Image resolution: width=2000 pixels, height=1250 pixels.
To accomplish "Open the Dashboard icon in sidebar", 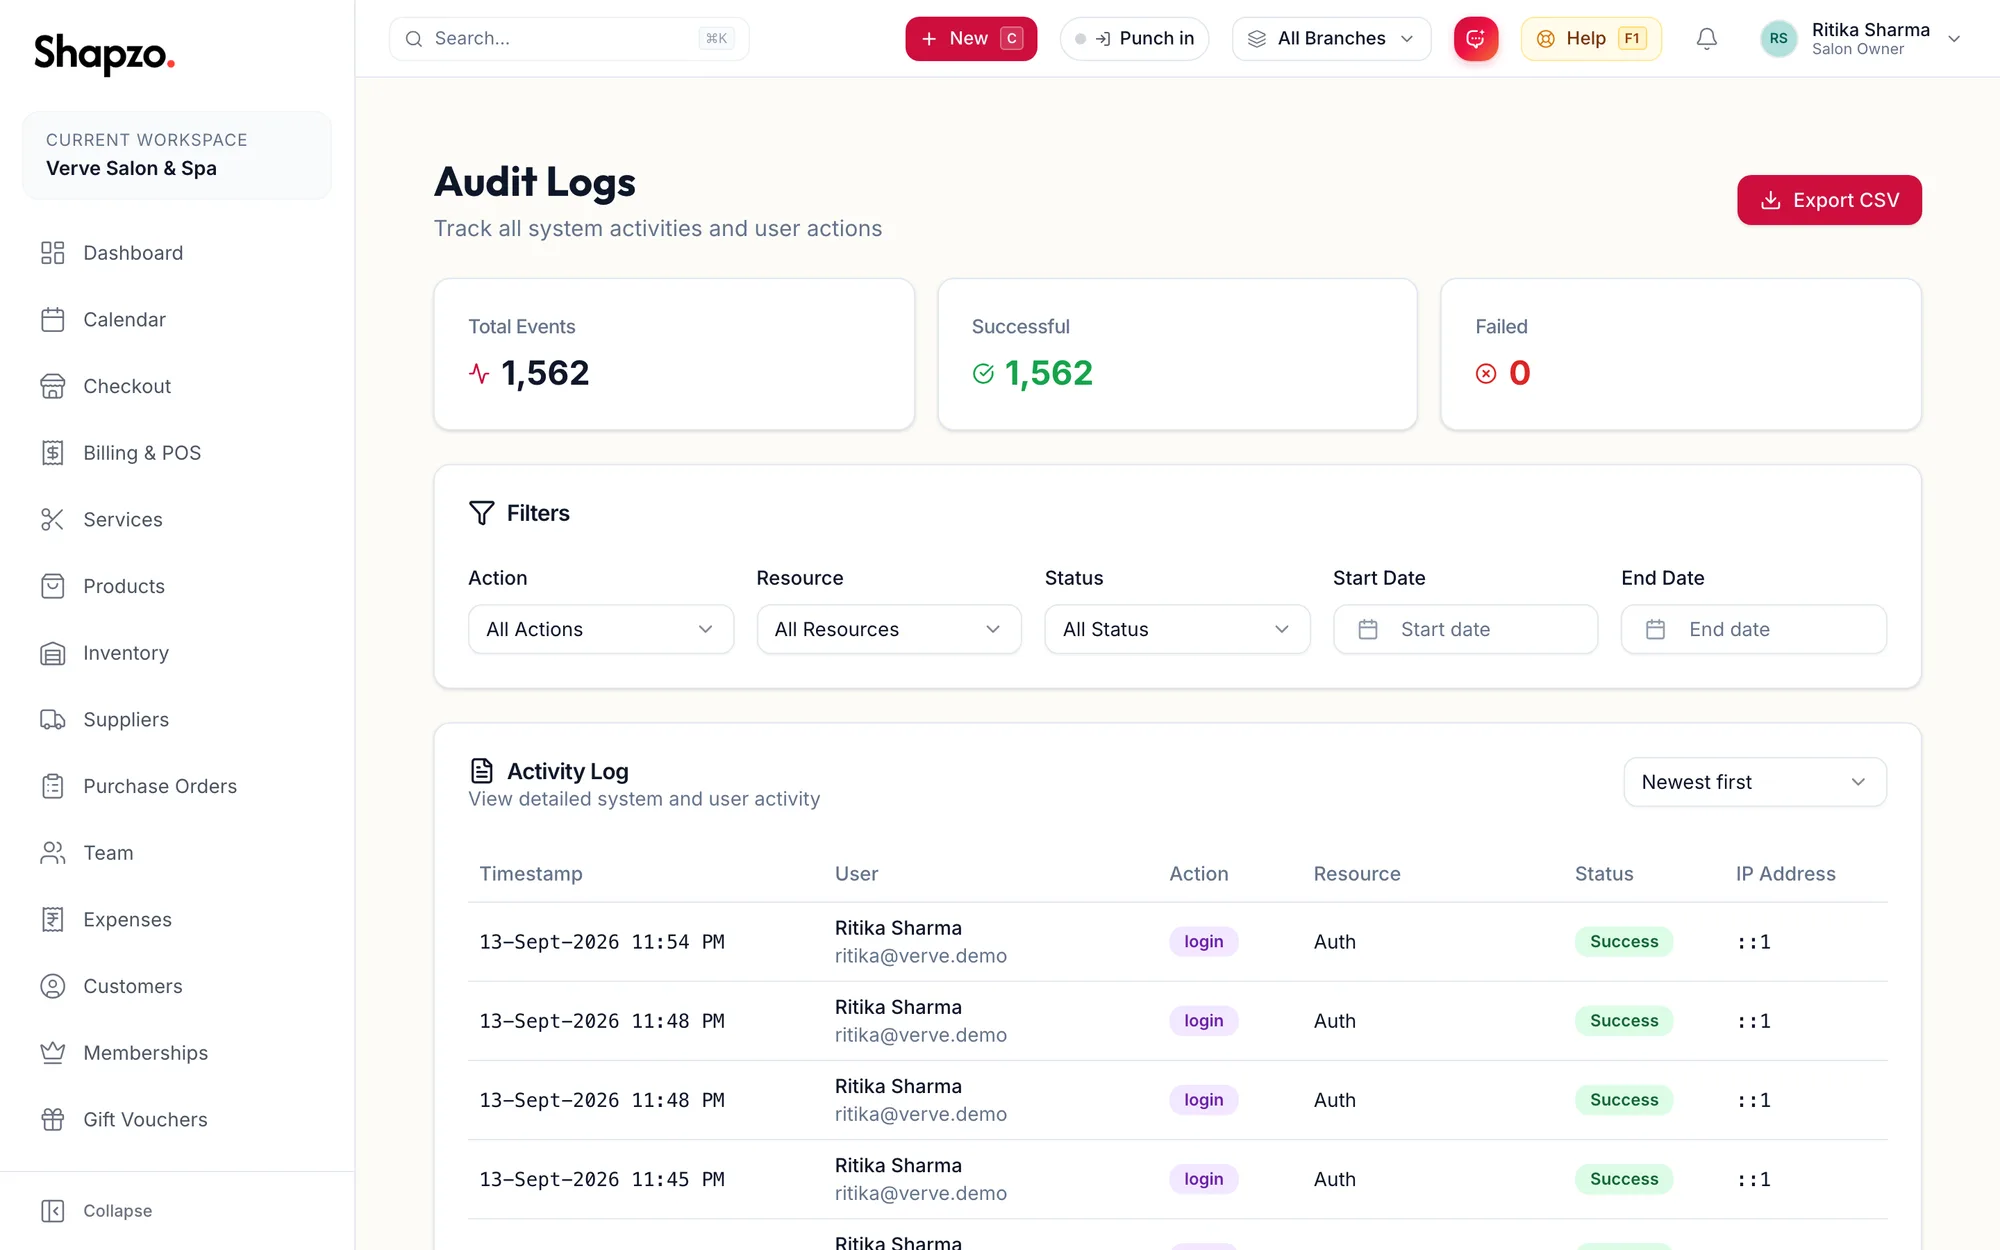I will [x=52, y=253].
